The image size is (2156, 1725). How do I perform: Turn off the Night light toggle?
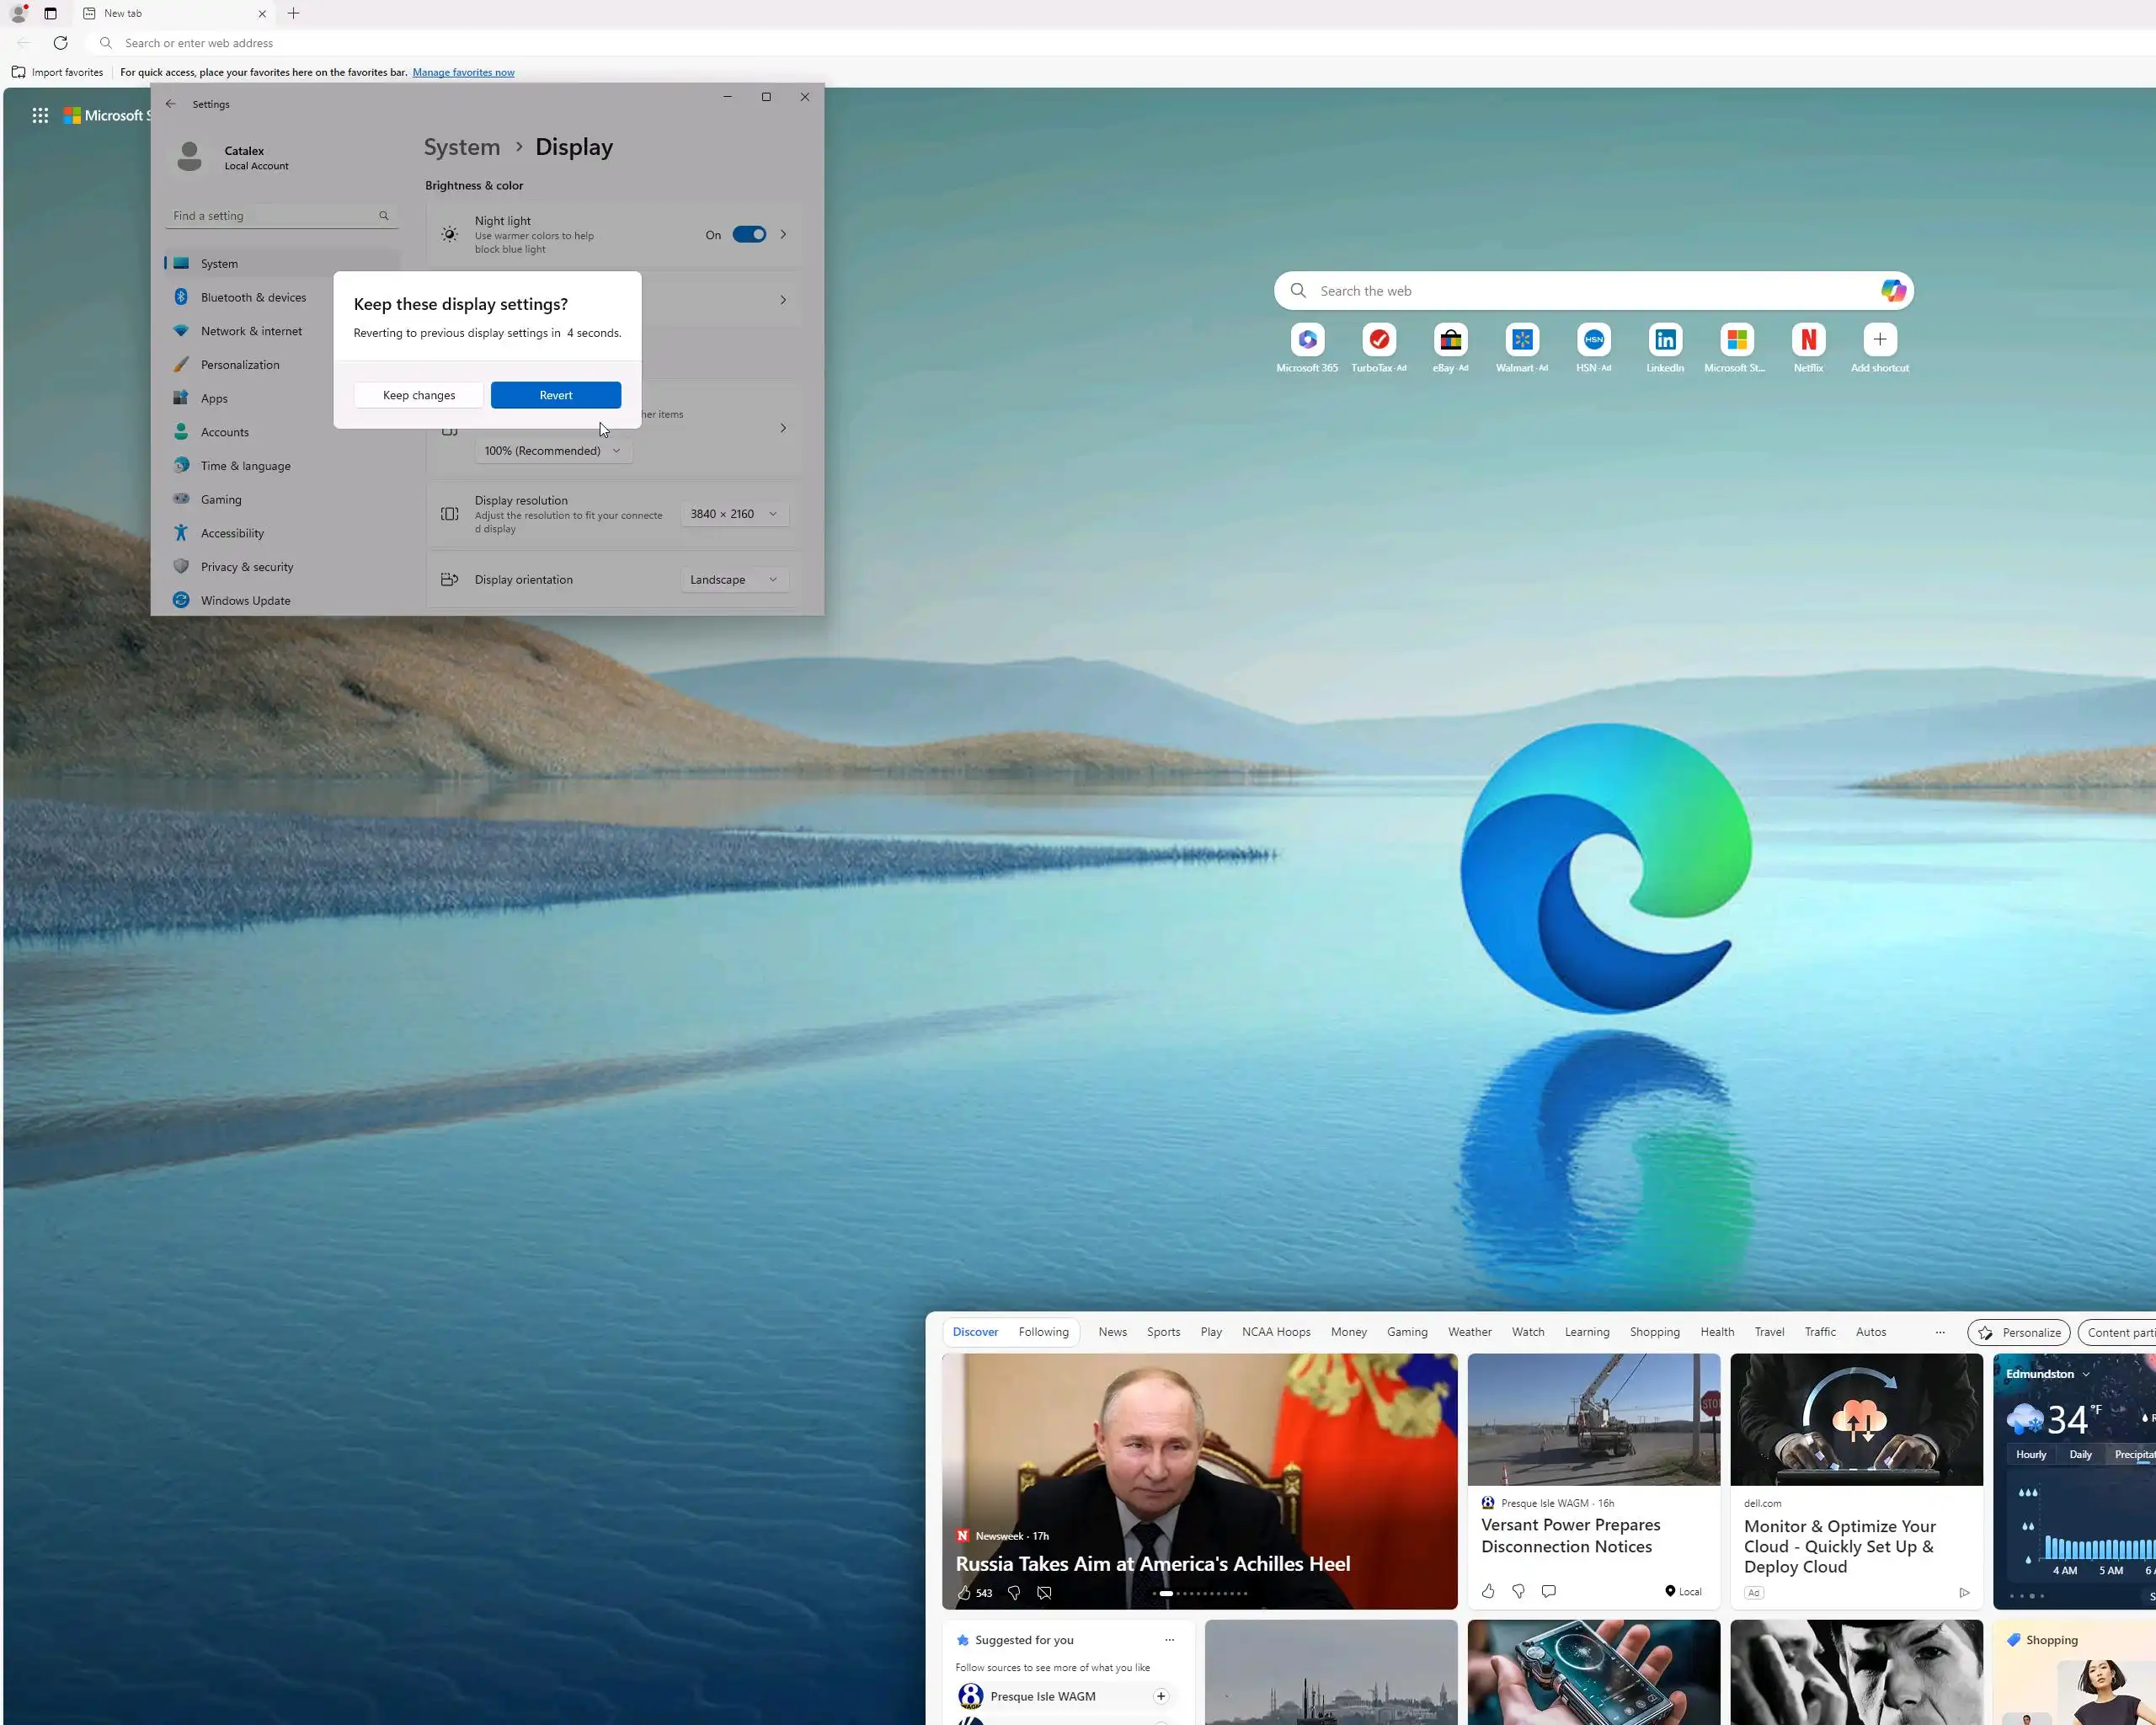point(748,235)
